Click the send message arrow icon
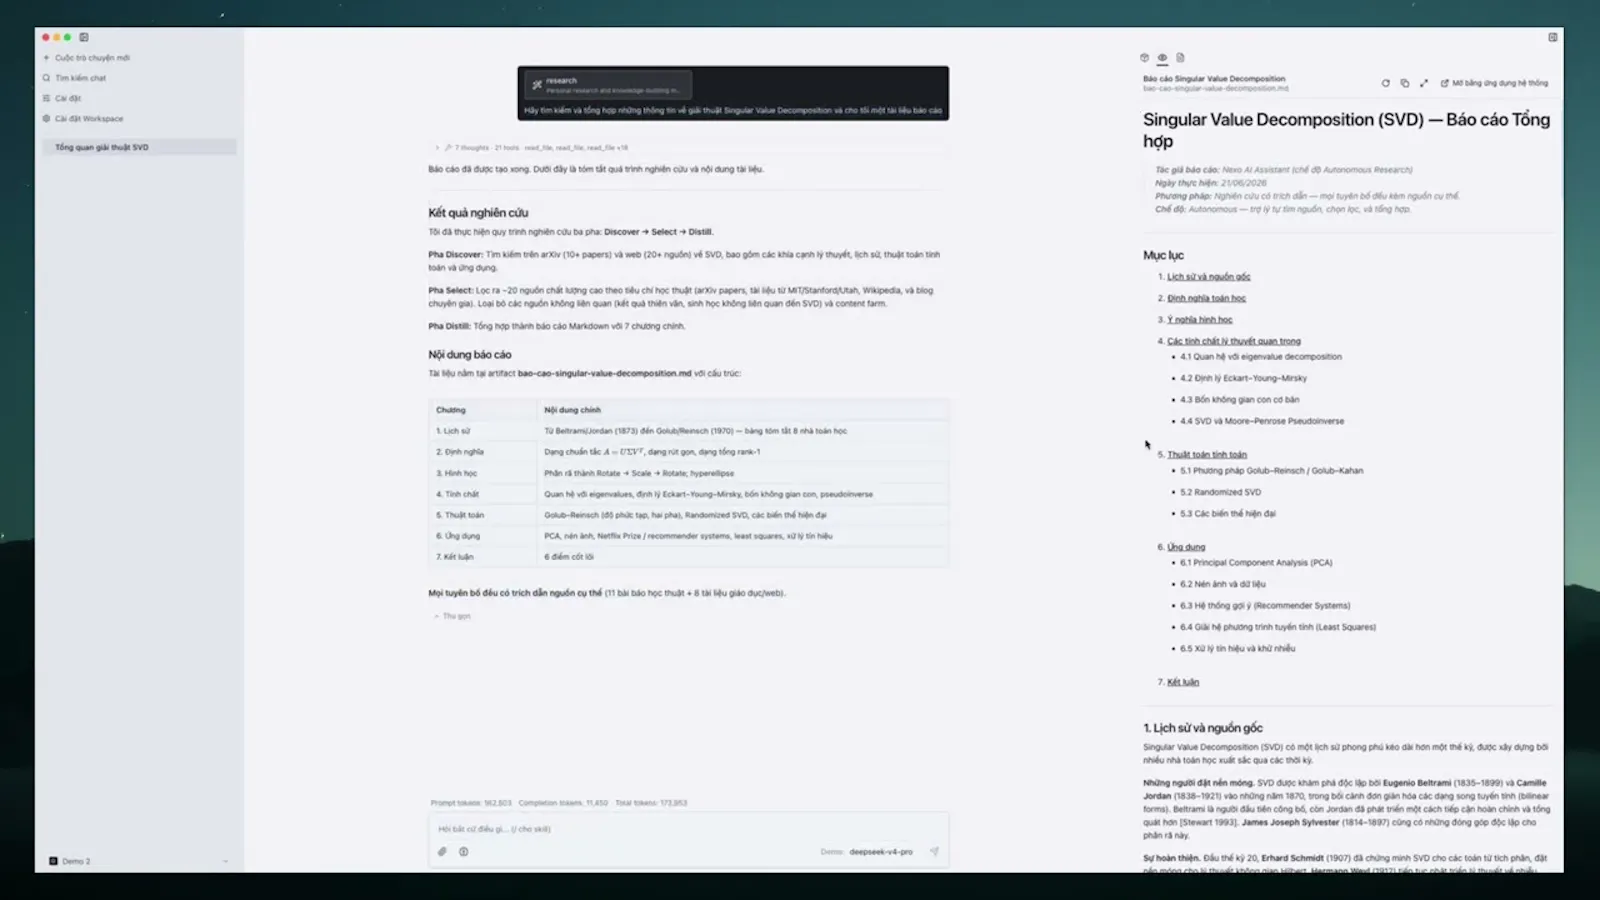Image resolution: width=1600 pixels, height=900 pixels. pos(934,852)
